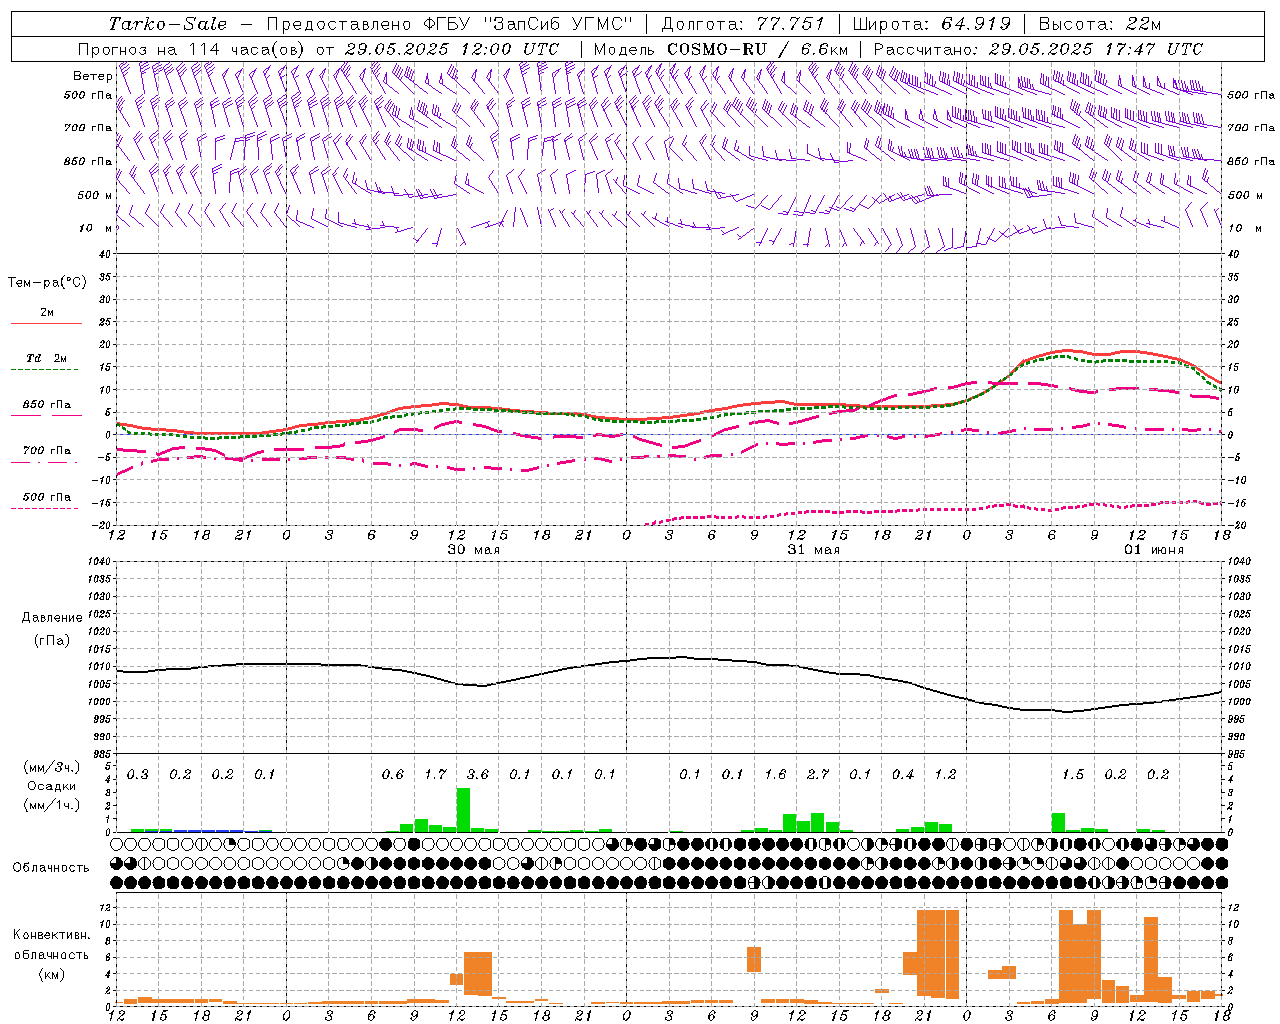
Task: Click the 1.5 precipitation total value
Action: 1073,774
